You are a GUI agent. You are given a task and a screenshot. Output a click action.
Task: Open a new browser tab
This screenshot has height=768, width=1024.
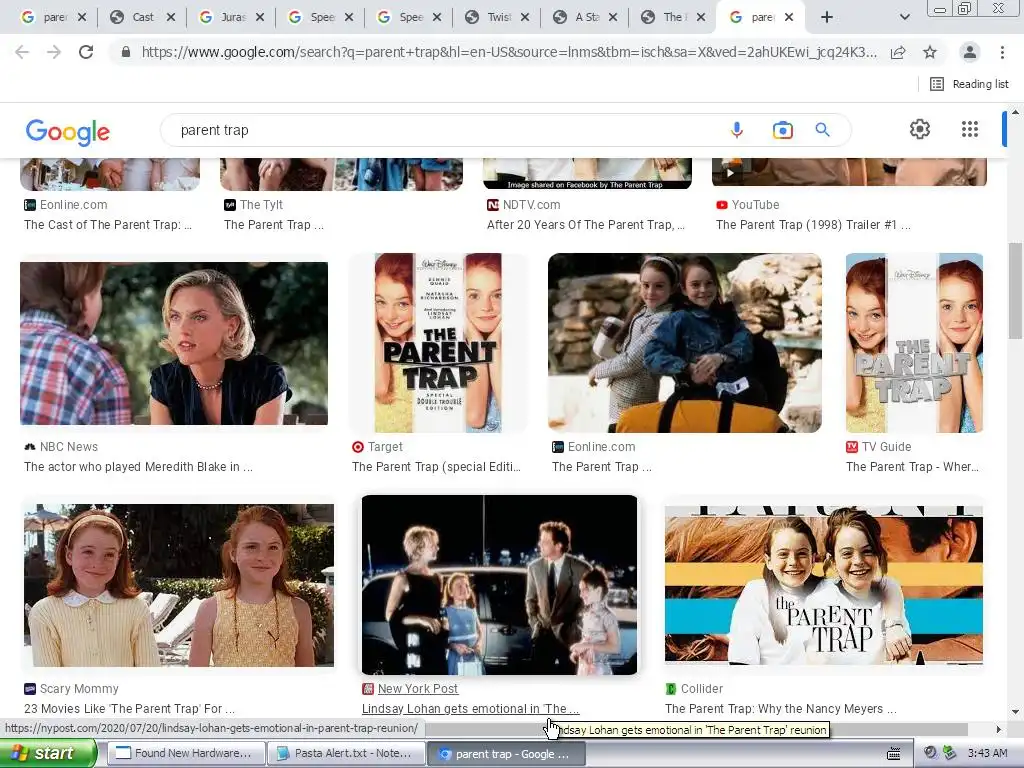(x=827, y=17)
